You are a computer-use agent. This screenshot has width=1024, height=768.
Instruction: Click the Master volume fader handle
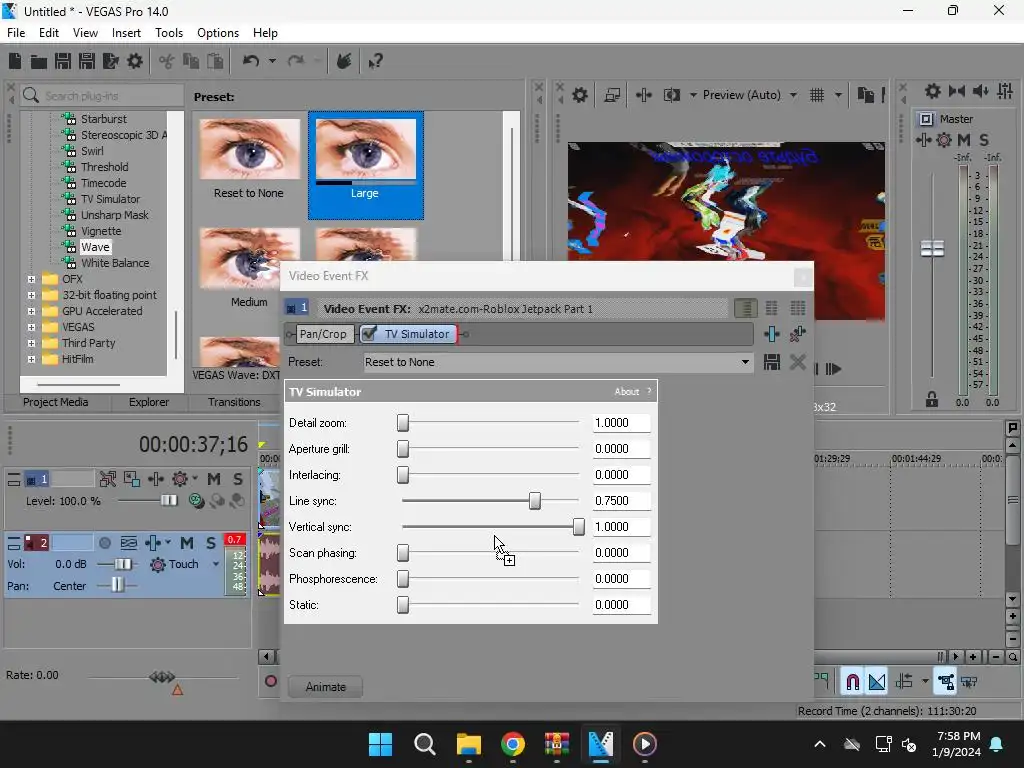[x=932, y=249]
